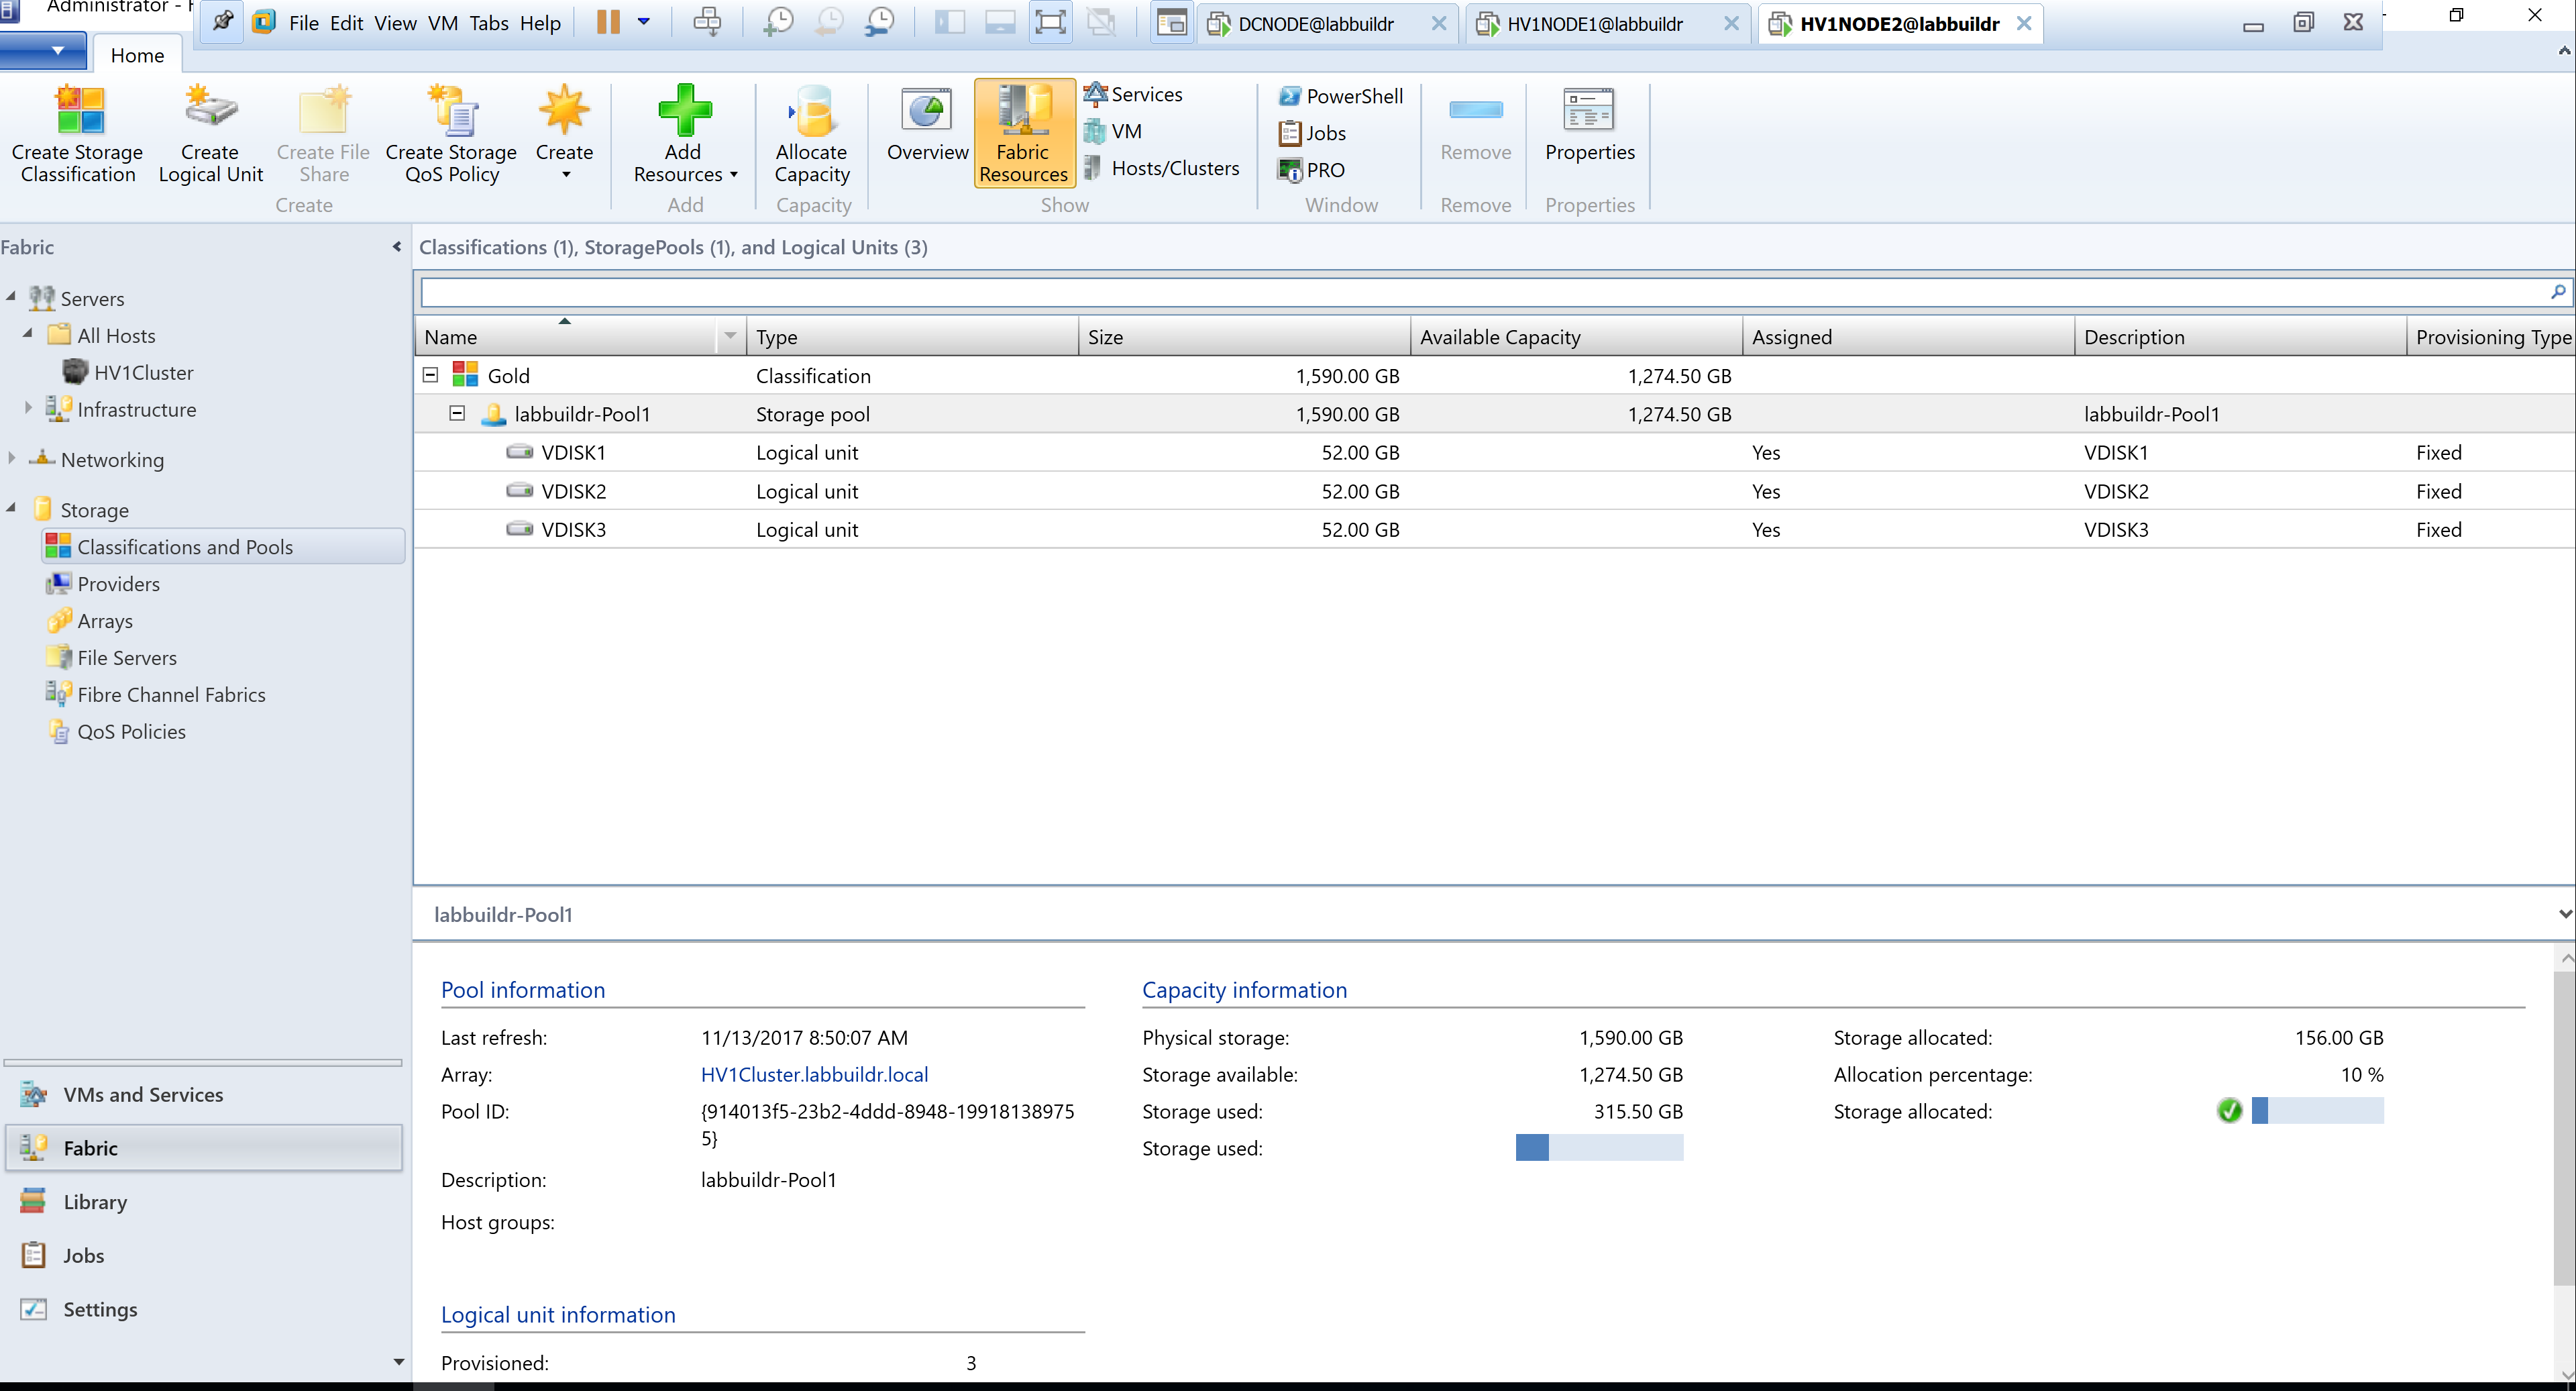Select Fibre Channel Fabrics node
This screenshot has width=2576, height=1391.
(x=155, y=694)
